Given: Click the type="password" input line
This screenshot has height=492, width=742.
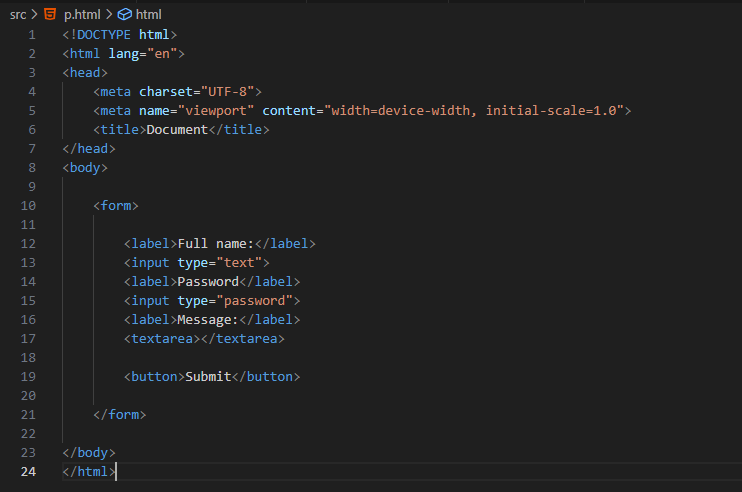Looking at the screenshot, I should (x=212, y=301).
